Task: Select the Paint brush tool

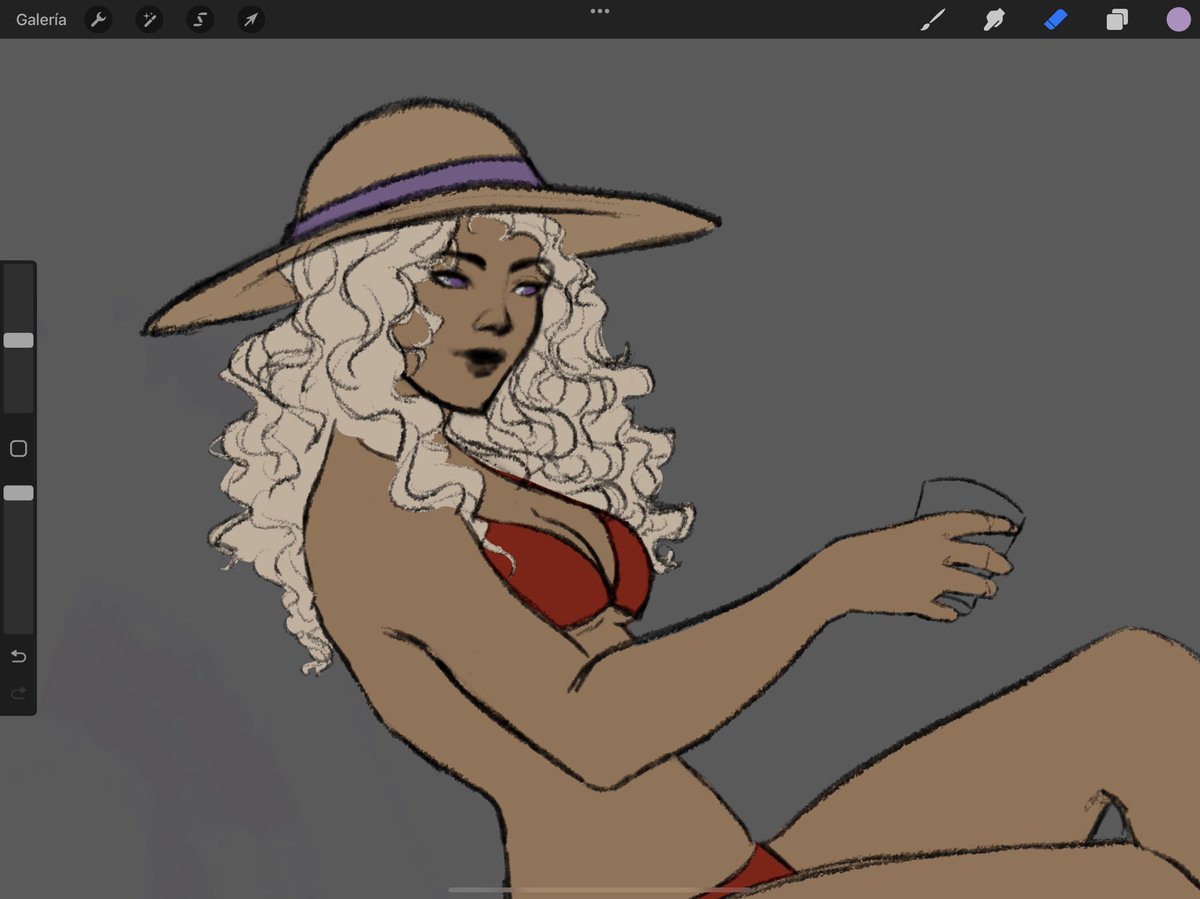Action: tap(933, 19)
